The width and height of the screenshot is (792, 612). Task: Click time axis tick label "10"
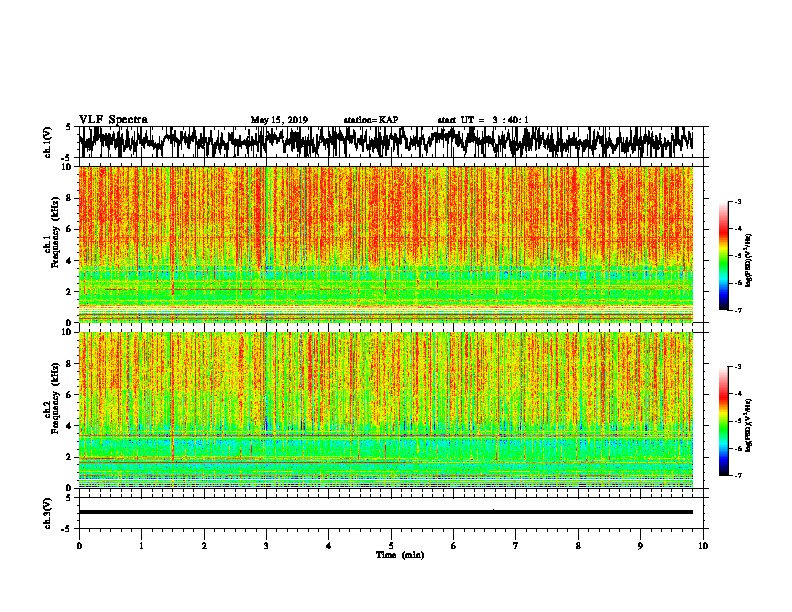(x=703, y=546)
